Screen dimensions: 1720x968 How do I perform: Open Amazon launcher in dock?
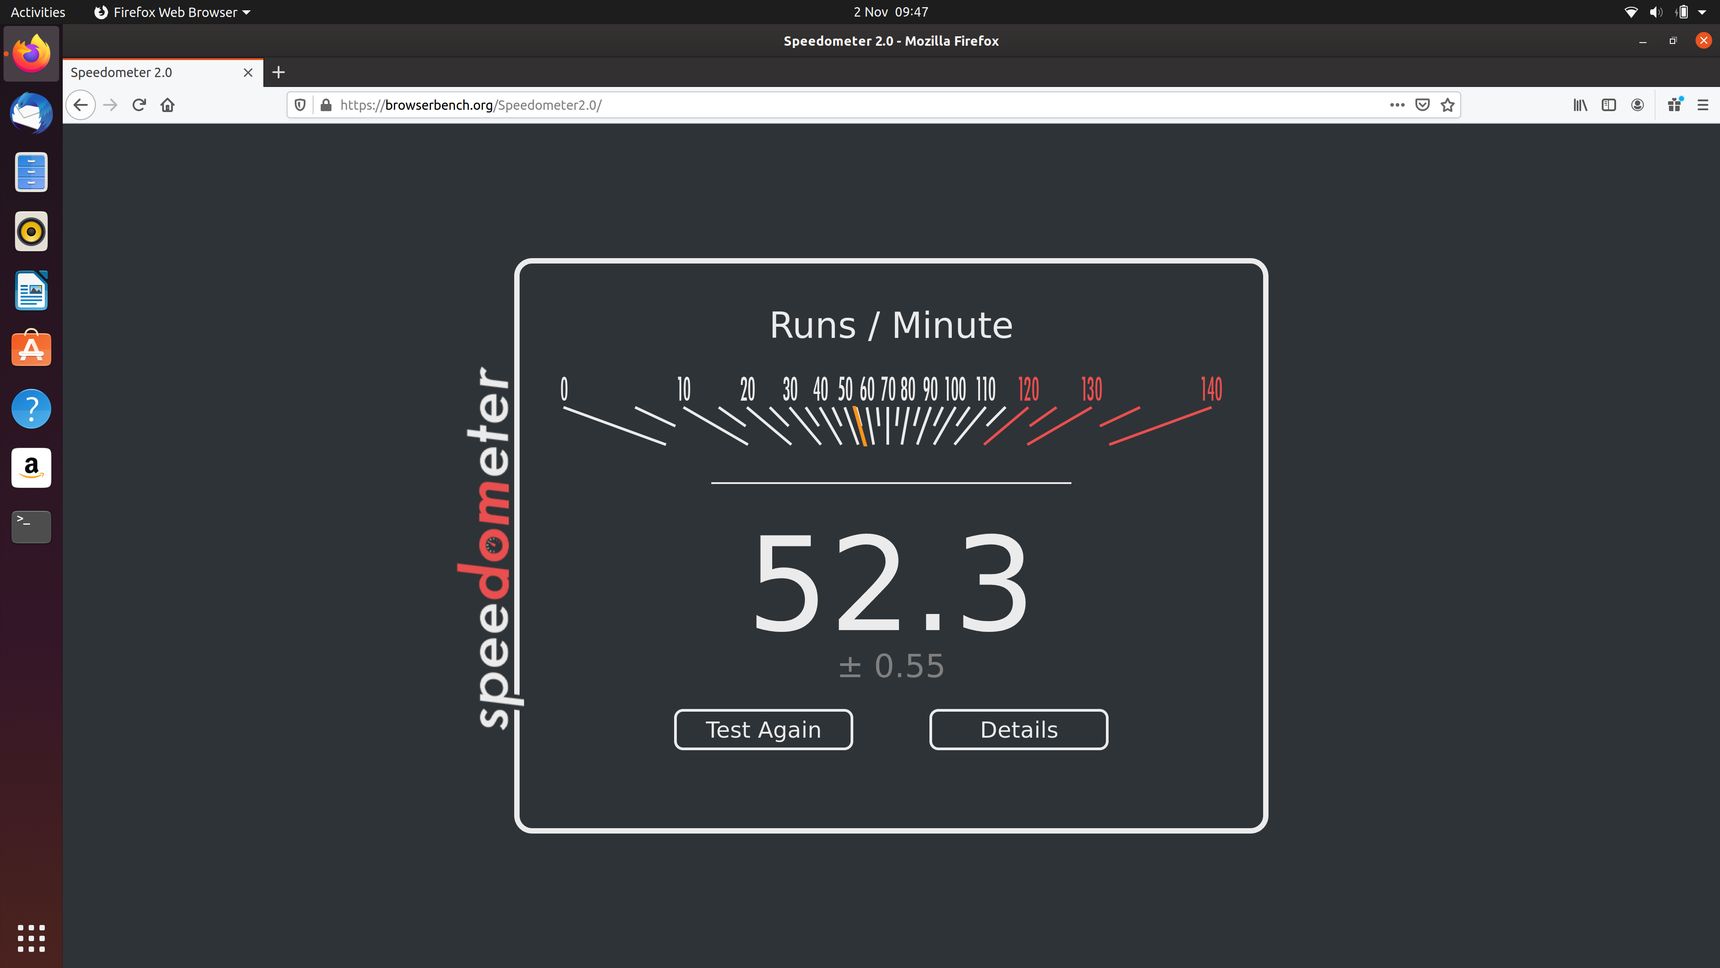[x=31, y=467]
